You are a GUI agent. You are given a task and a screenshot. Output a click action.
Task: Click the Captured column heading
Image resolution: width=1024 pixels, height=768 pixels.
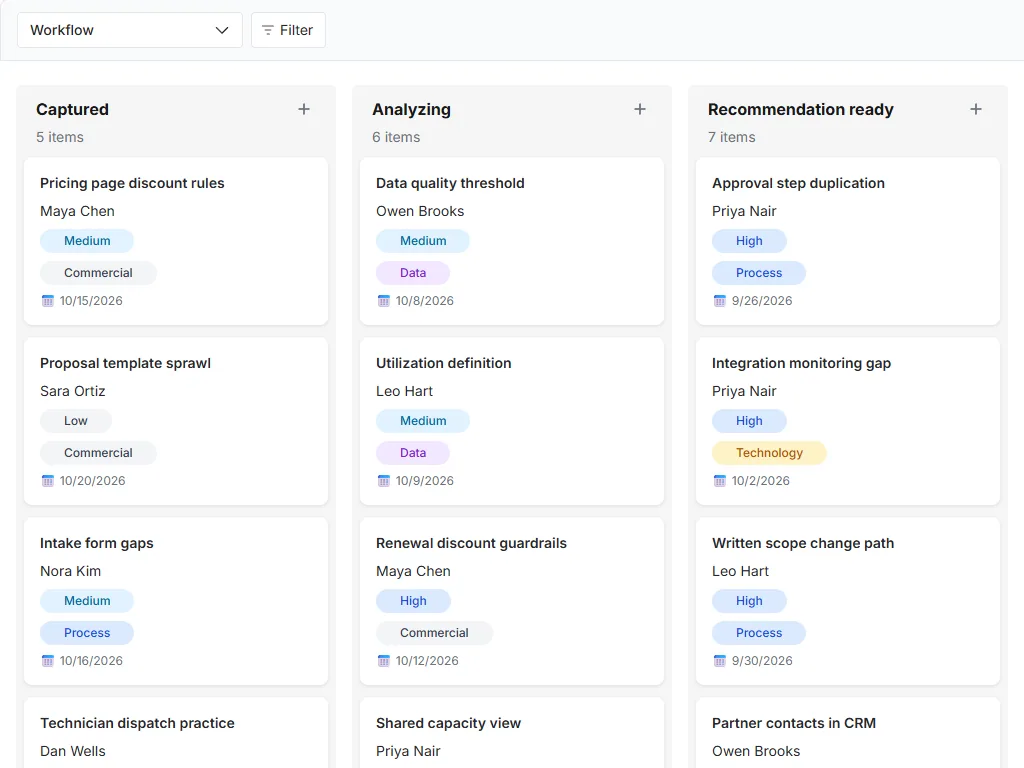(x=72, y=110)
